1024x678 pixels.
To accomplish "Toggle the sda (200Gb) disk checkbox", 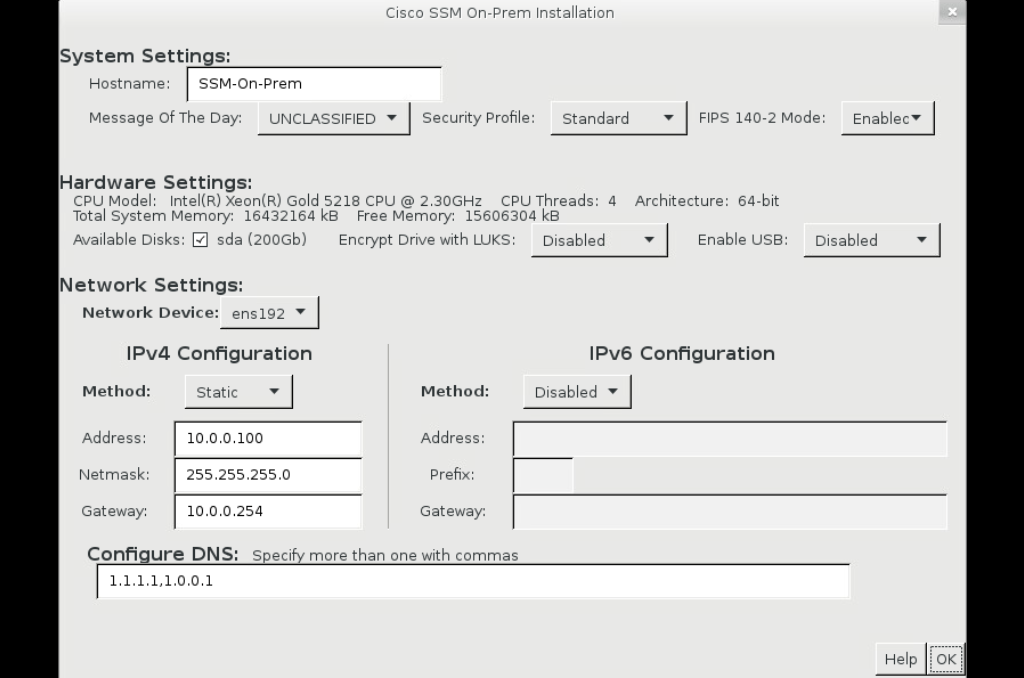I will [200, 240].
